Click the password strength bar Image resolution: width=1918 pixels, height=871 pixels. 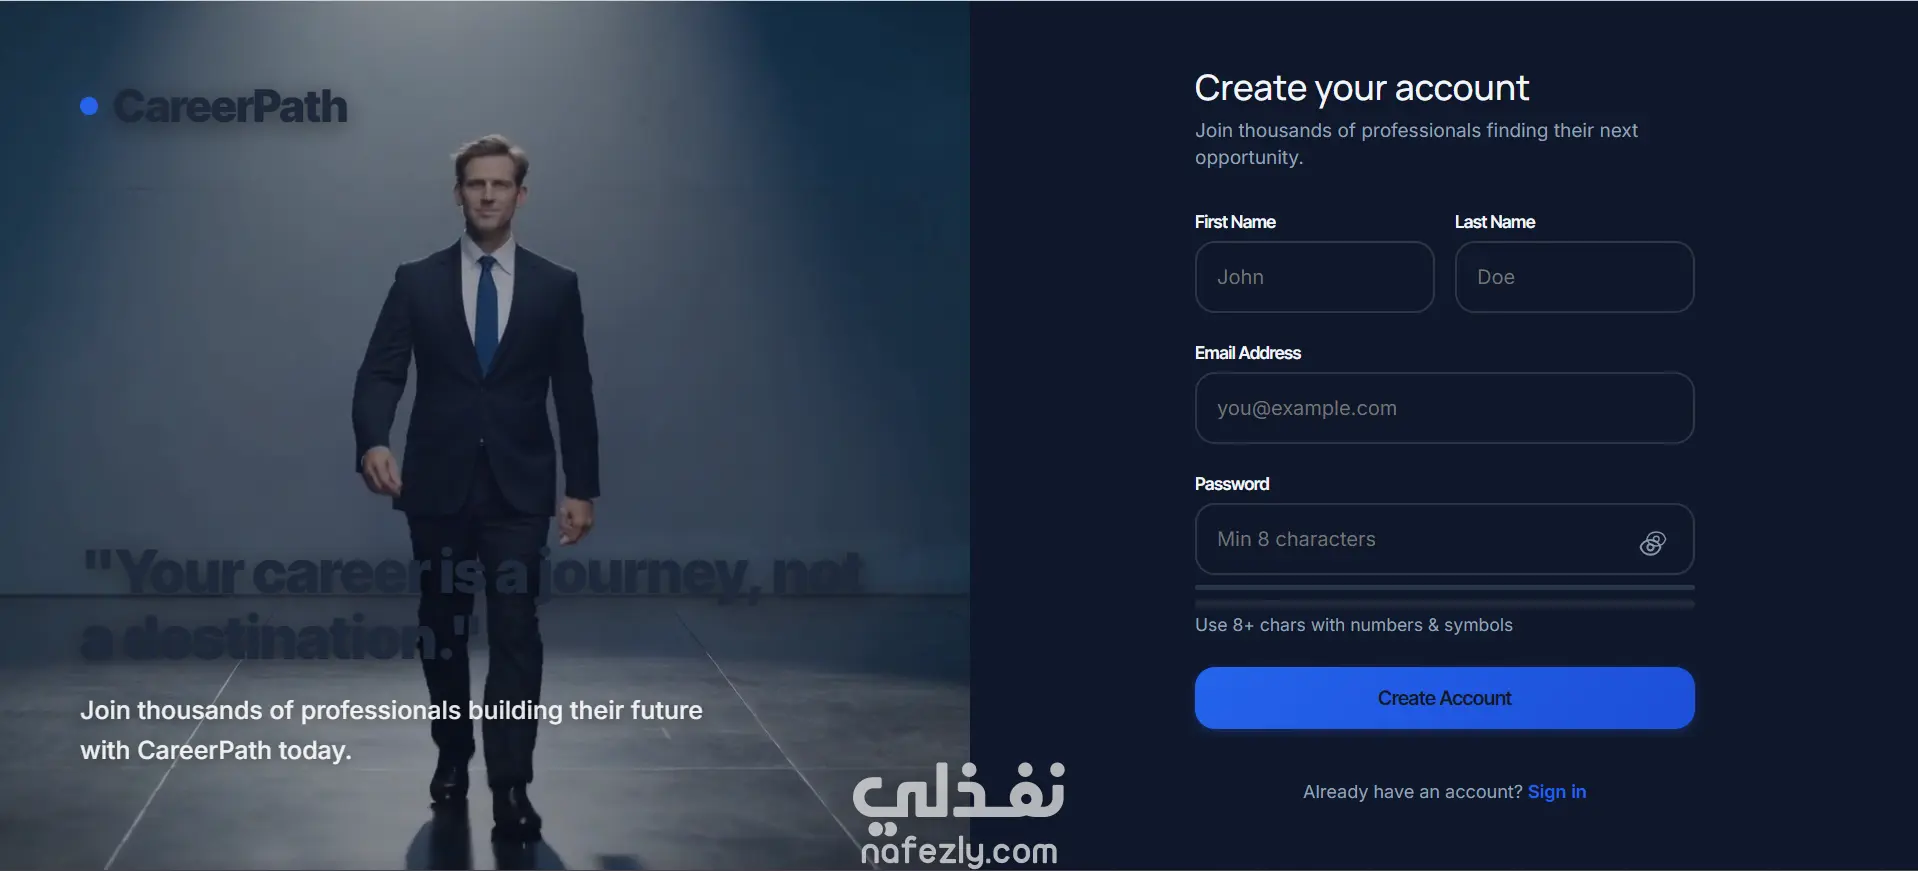[x=1444, y=596]
